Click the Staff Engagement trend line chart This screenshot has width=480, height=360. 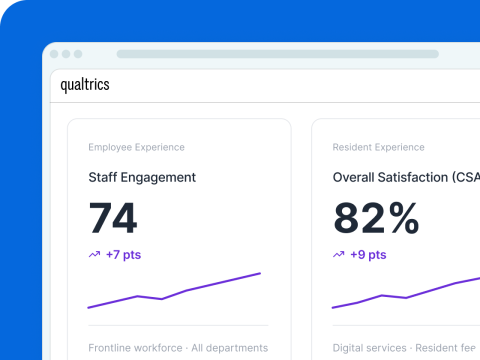174,290
